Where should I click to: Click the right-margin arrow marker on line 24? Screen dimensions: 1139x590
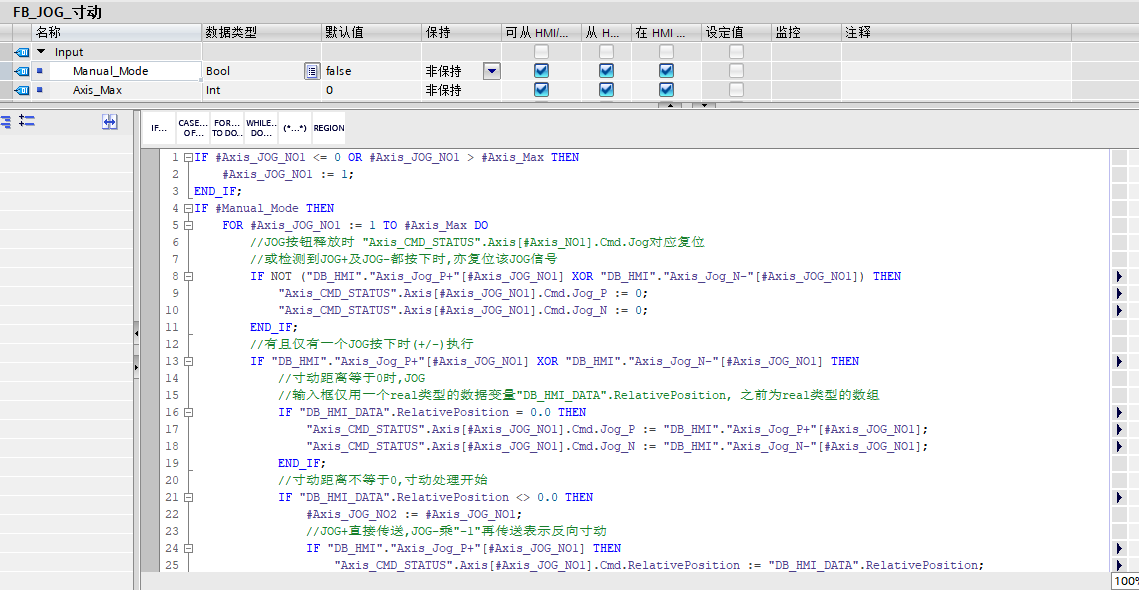click(x=1119, y=548)
